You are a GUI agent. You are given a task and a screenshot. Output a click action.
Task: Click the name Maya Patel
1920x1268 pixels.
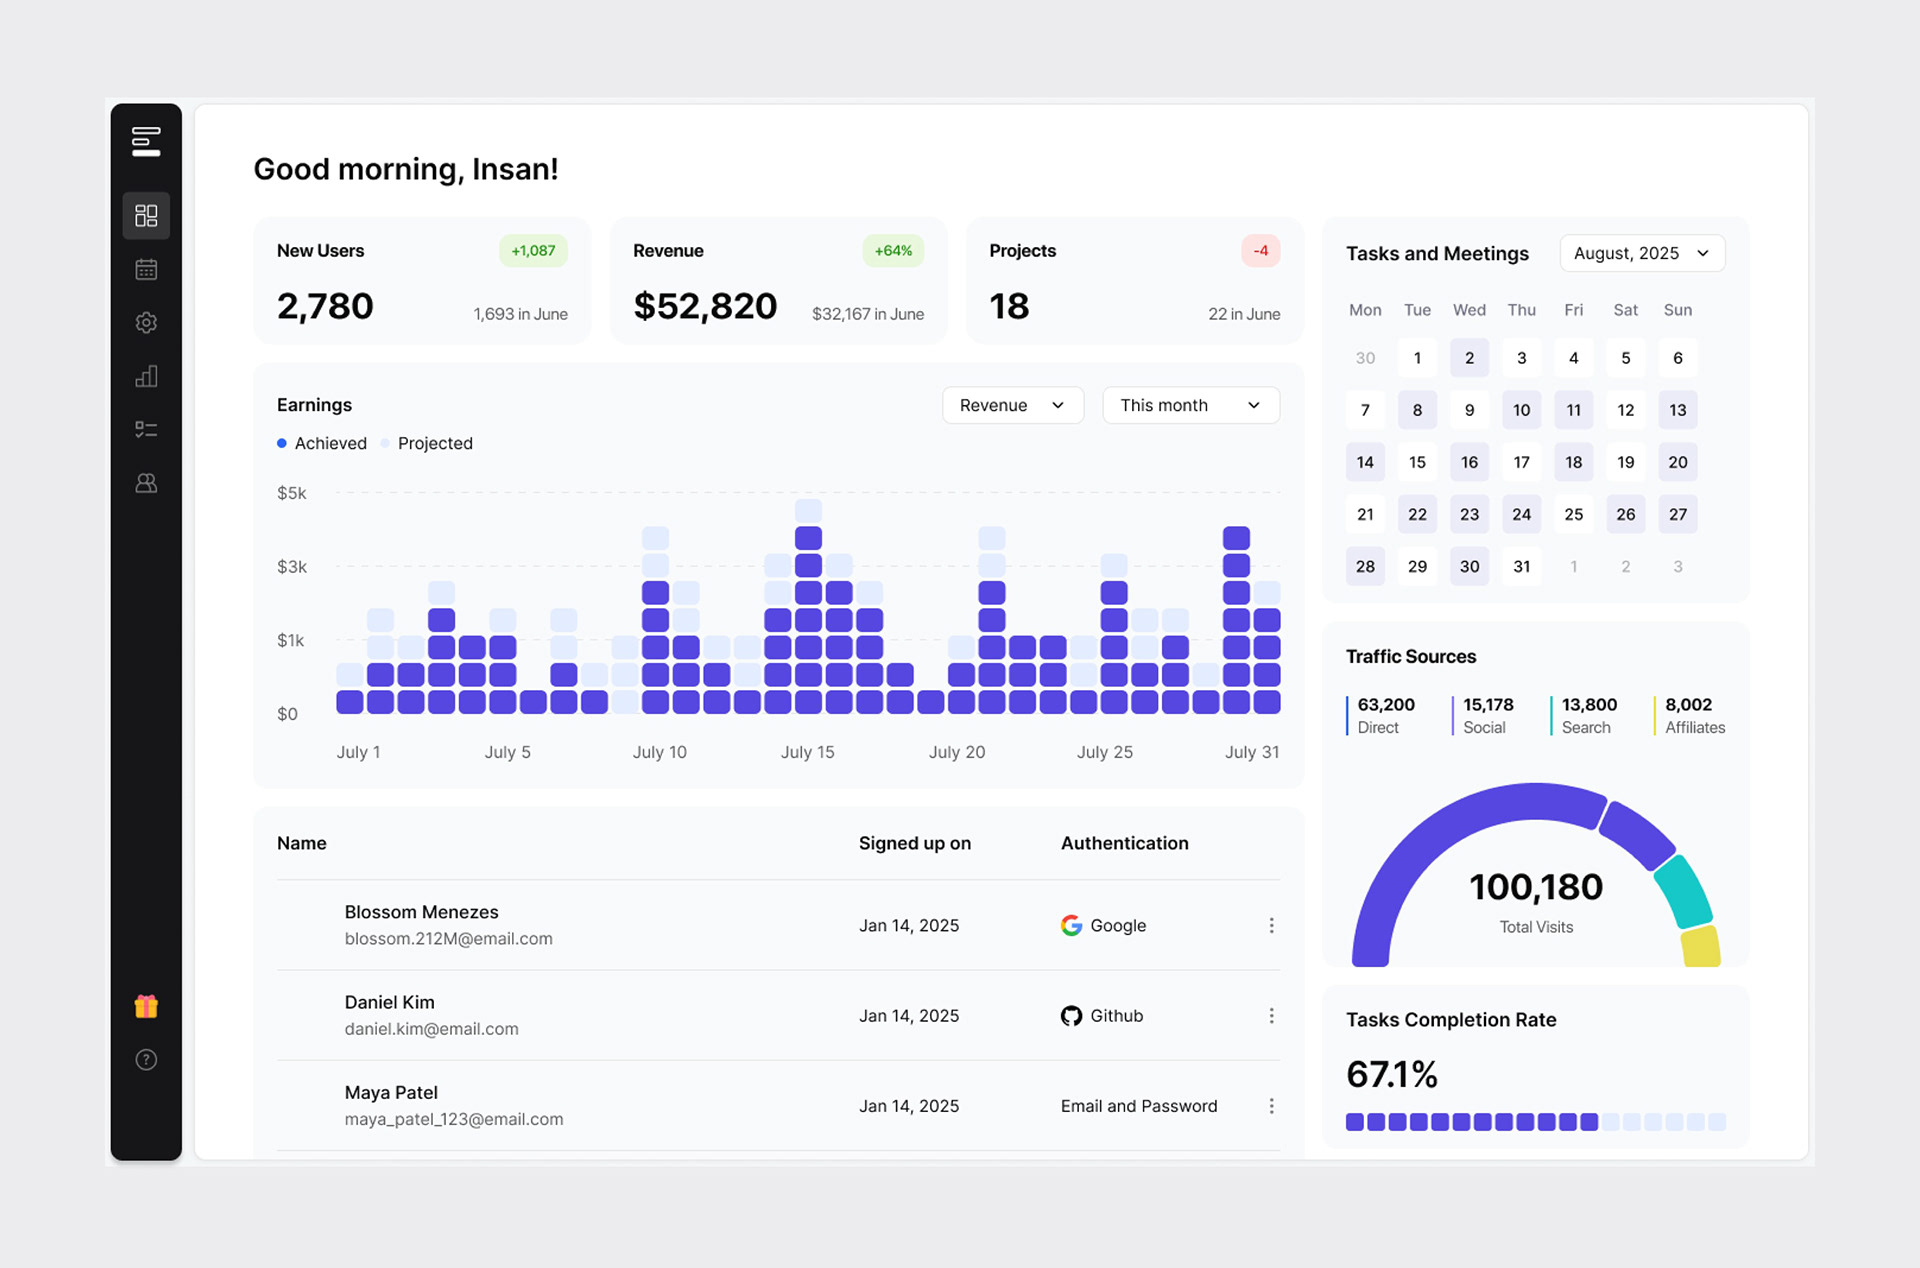point(391,1093)
